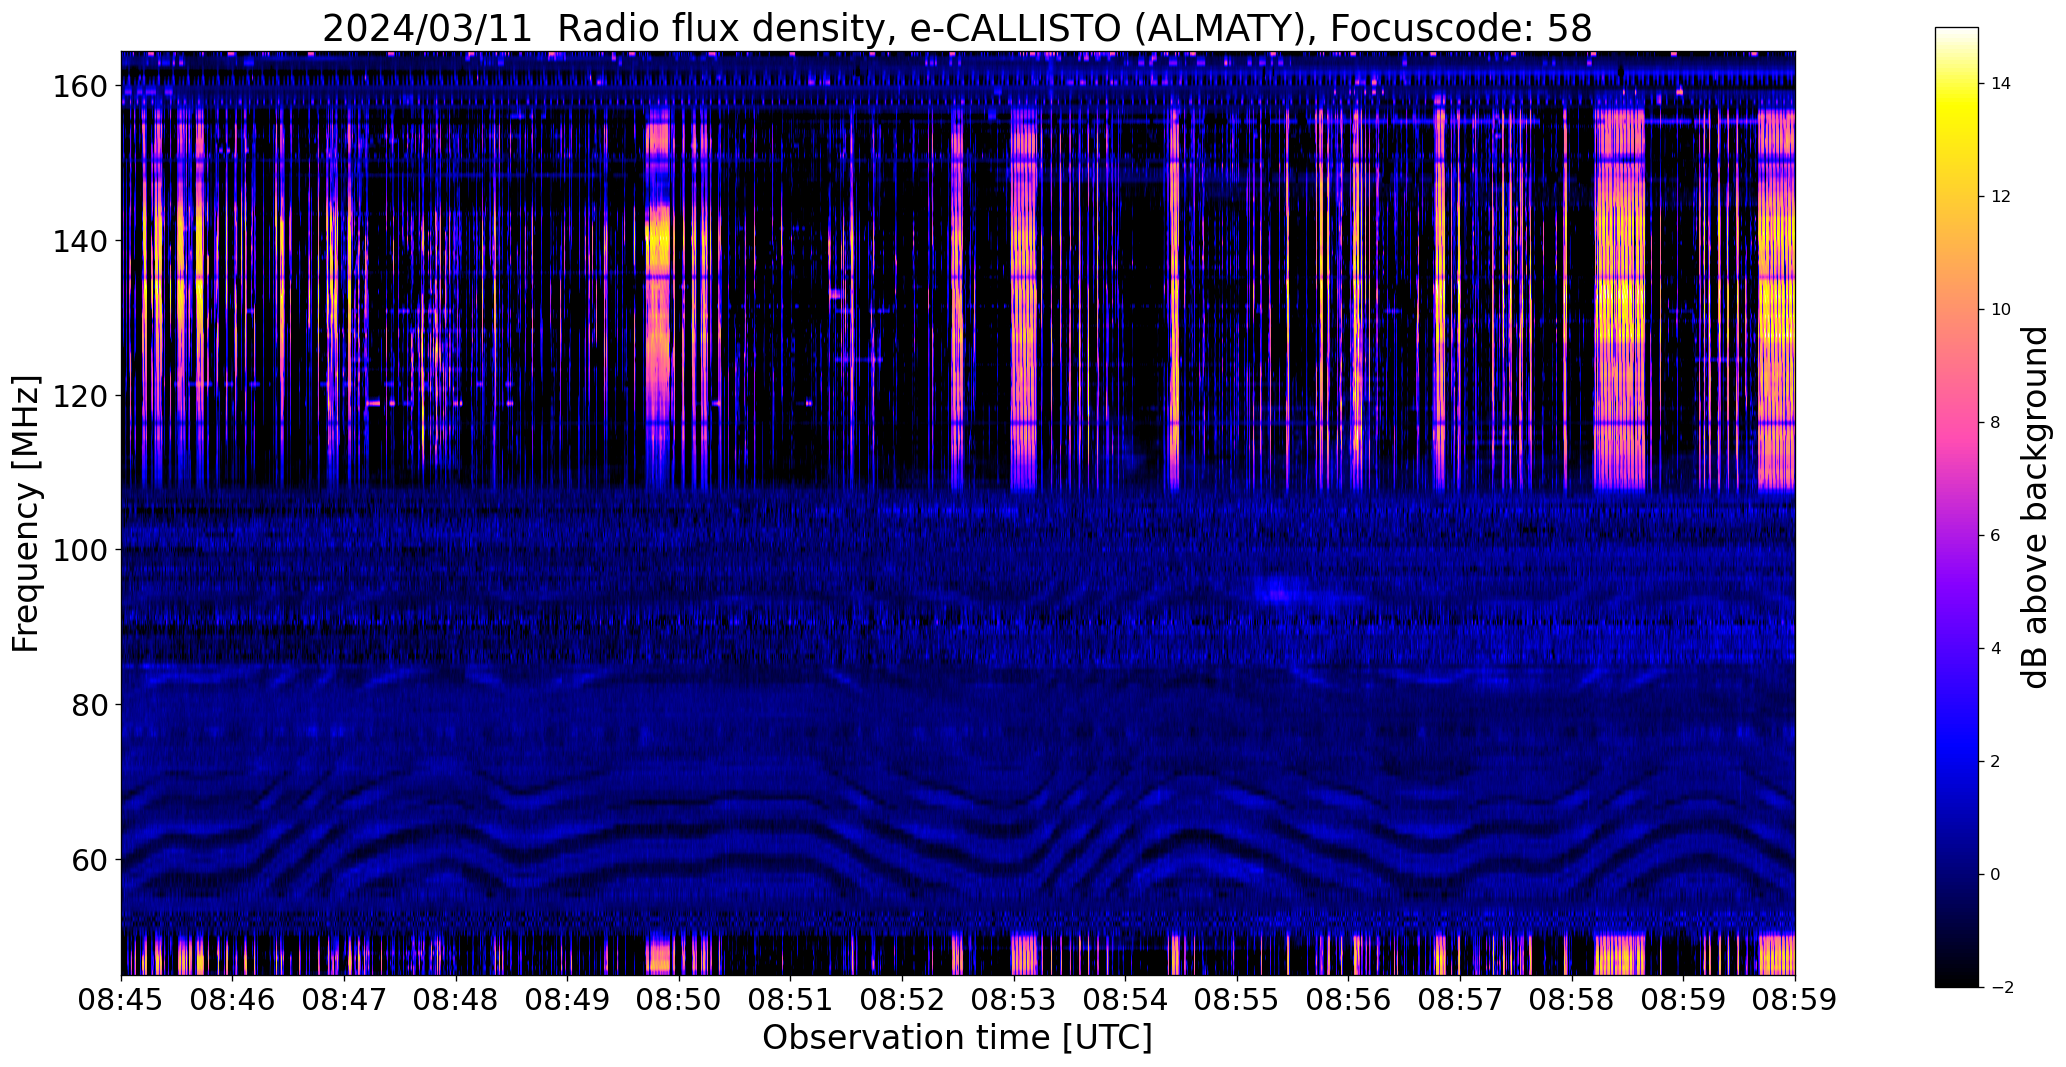
Task: Click the 'Observation time [UTC]' axis label
Action: click(x=957, y=1038)
